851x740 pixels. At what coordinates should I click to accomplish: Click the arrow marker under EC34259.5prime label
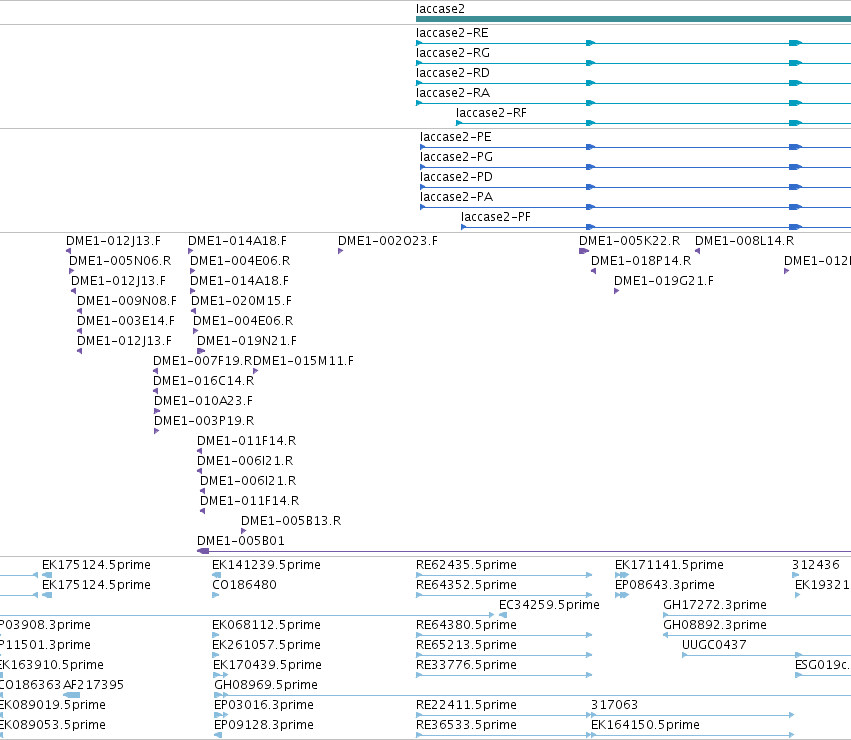click(503, 615)
